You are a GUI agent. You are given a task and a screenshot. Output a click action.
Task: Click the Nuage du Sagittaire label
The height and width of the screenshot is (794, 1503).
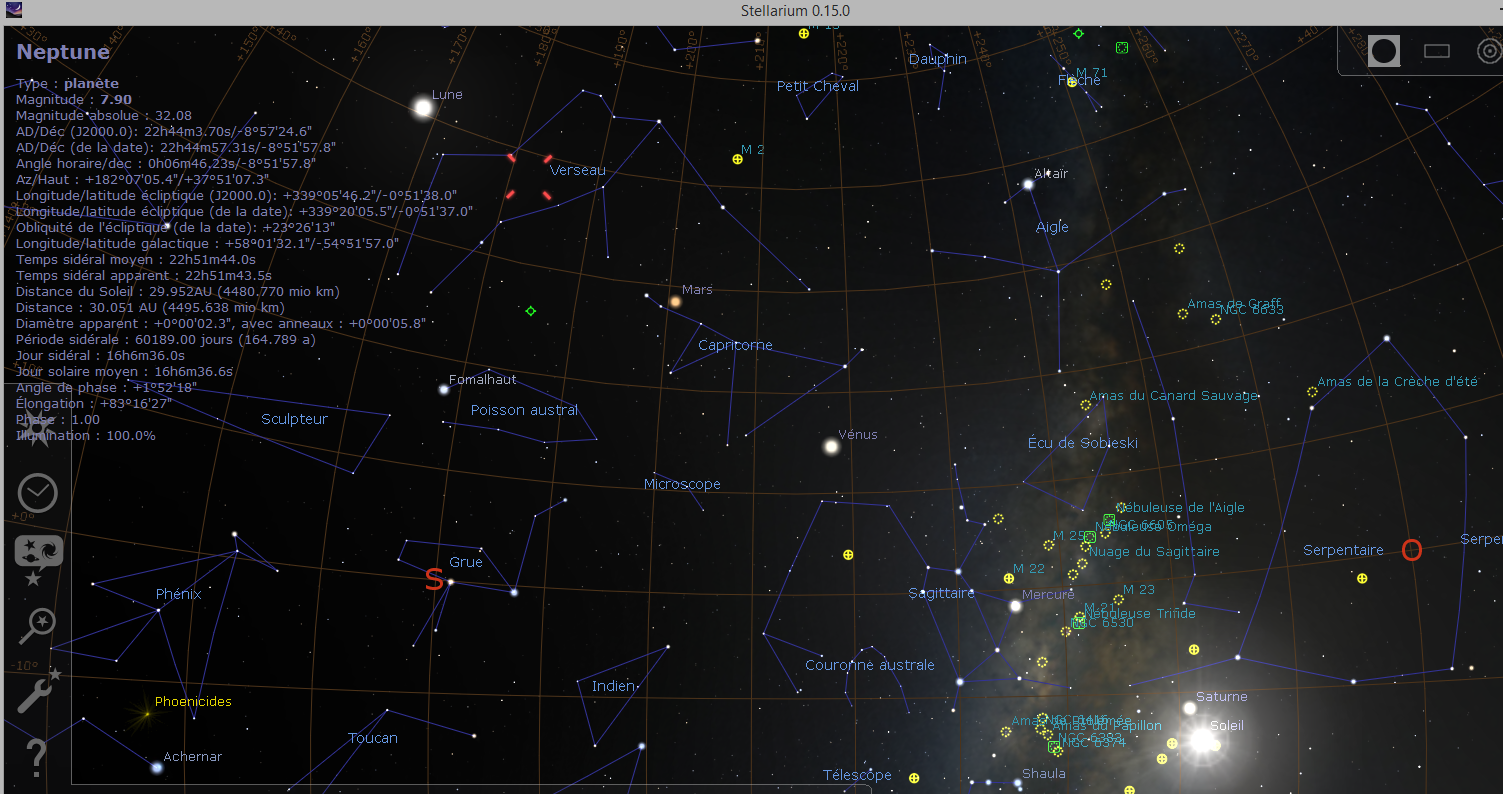(x=1154, y=552)
